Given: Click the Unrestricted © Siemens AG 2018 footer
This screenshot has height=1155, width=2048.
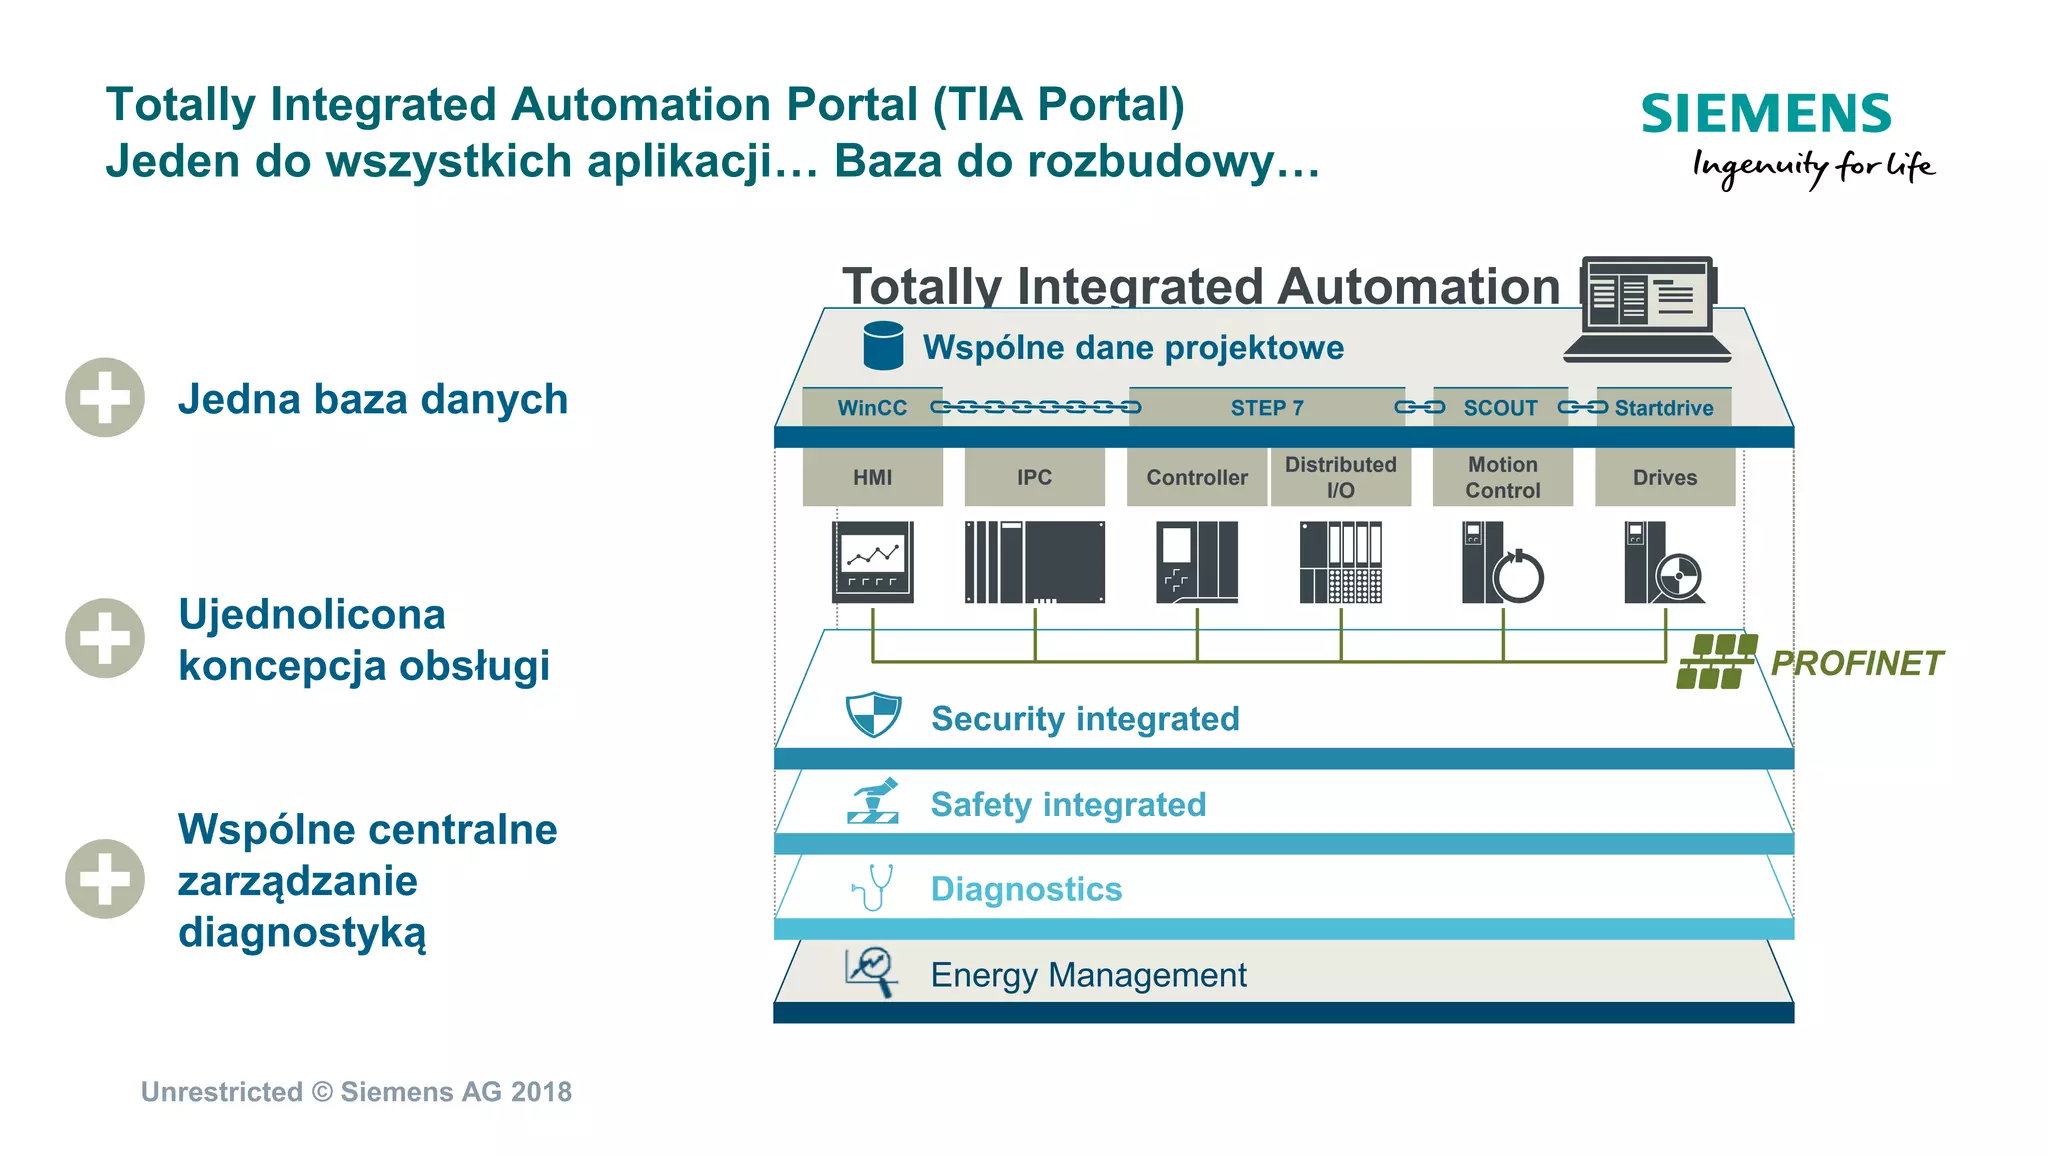Looking at the screenshot, I should (x=356, y=1091).
